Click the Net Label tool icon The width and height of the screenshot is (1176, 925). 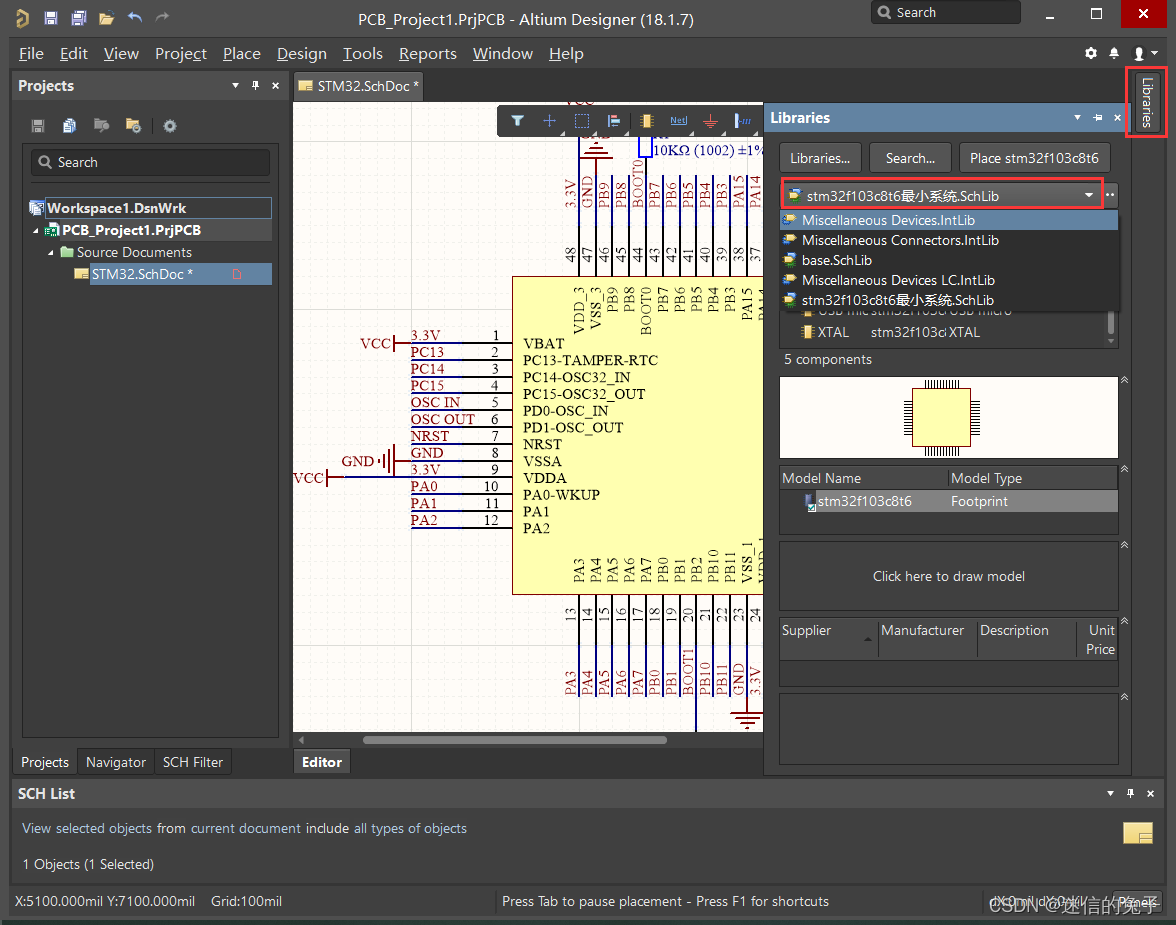(678, 121)
